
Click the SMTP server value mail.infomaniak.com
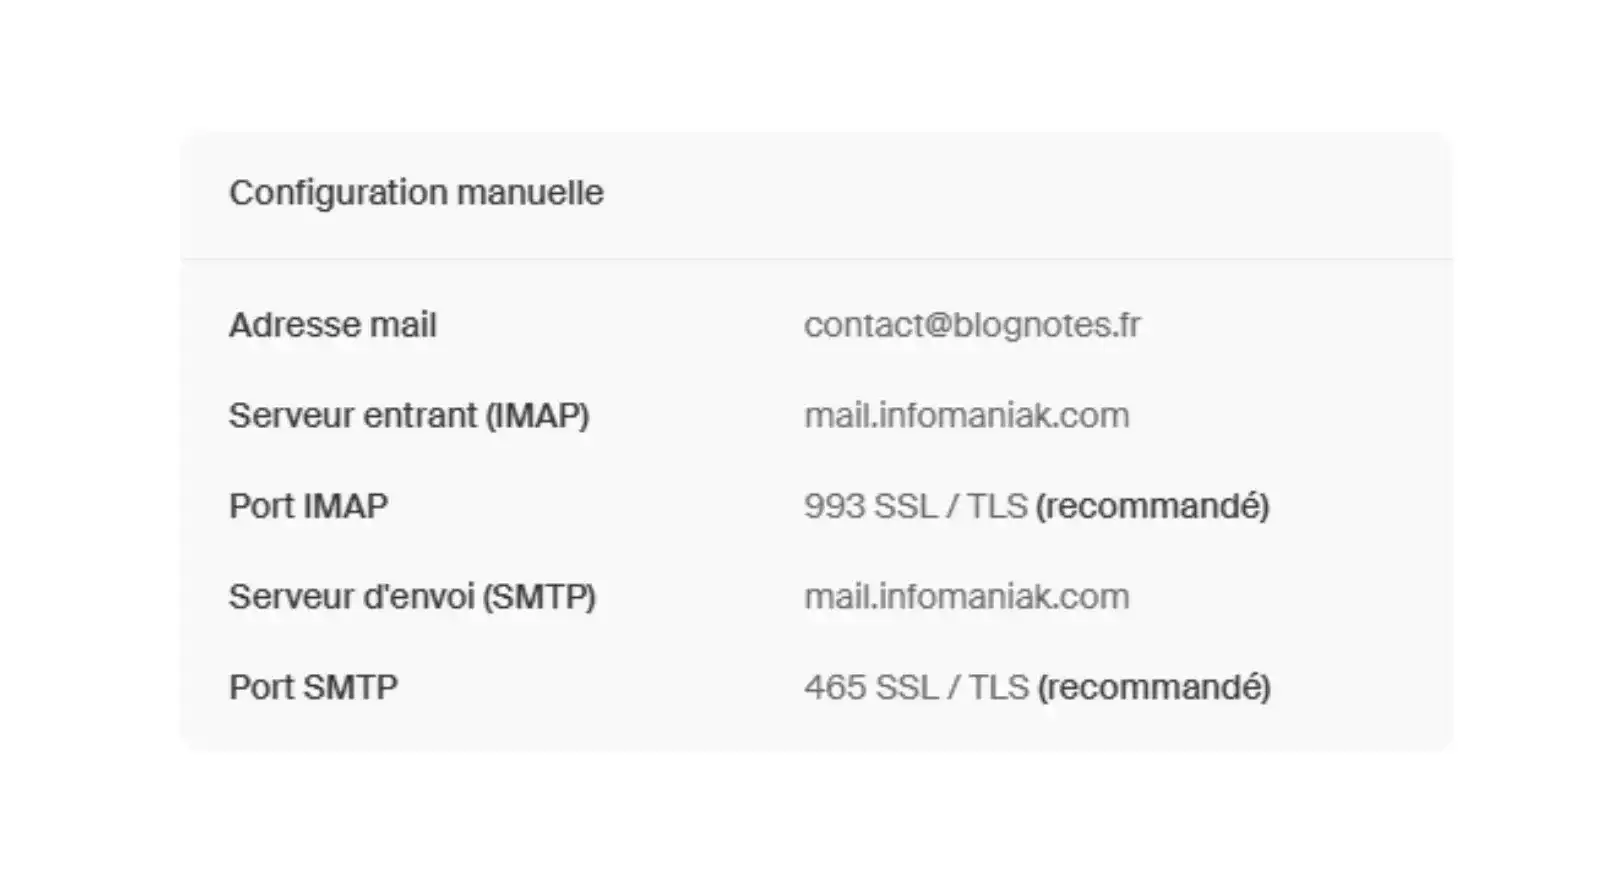pos(966,597)
